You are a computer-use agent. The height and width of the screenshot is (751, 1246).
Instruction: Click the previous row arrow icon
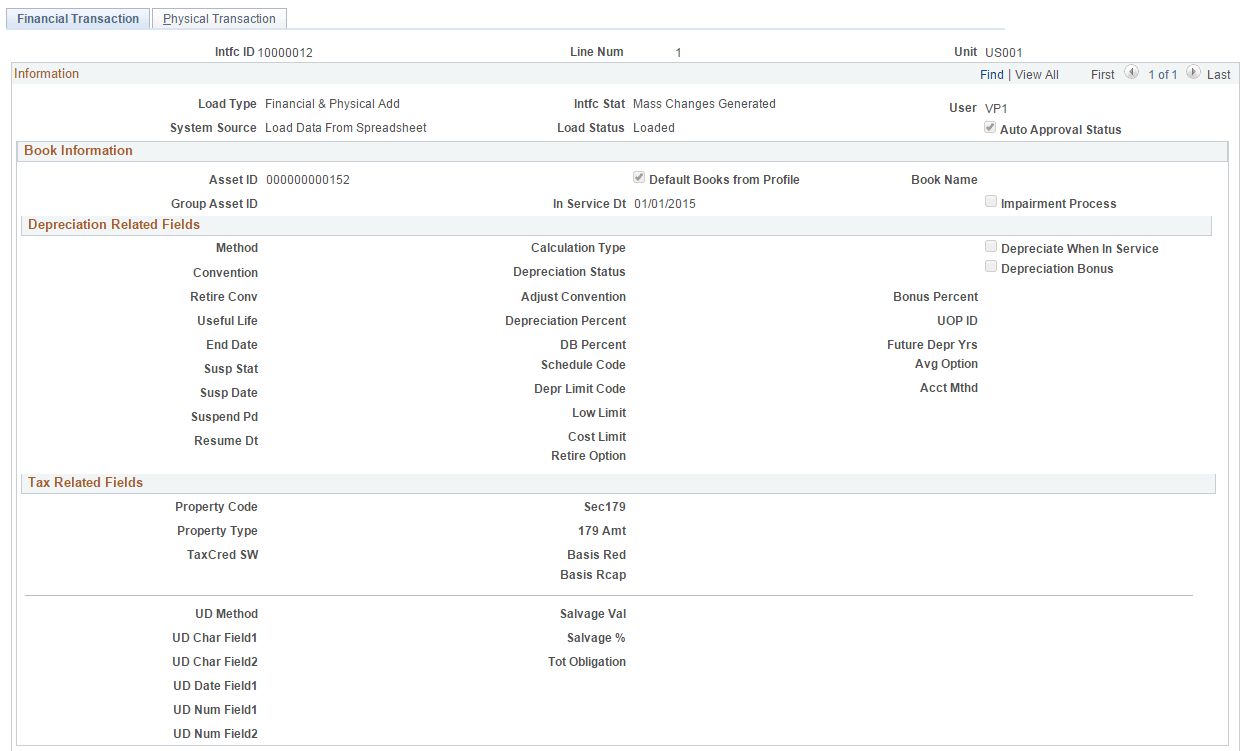pos(1132,72)
